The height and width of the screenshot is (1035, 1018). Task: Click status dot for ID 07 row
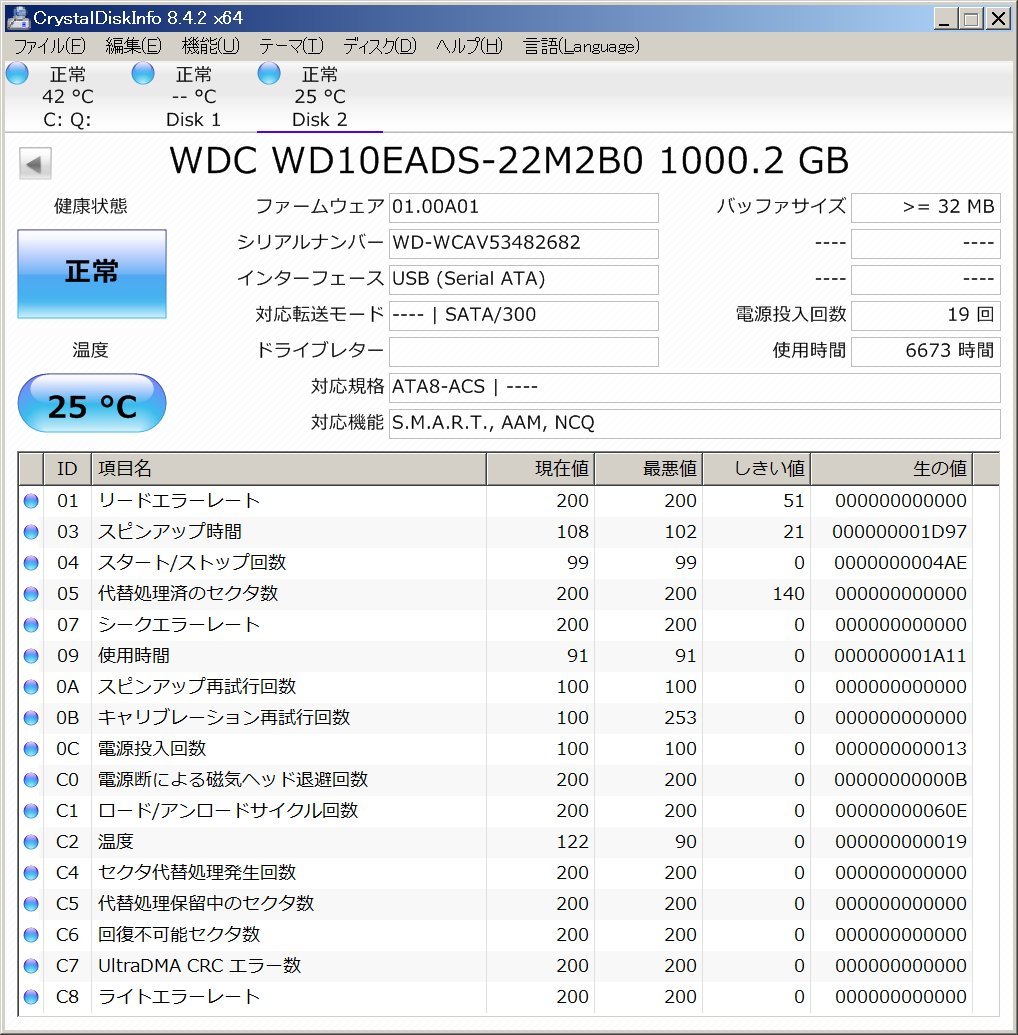31,625
